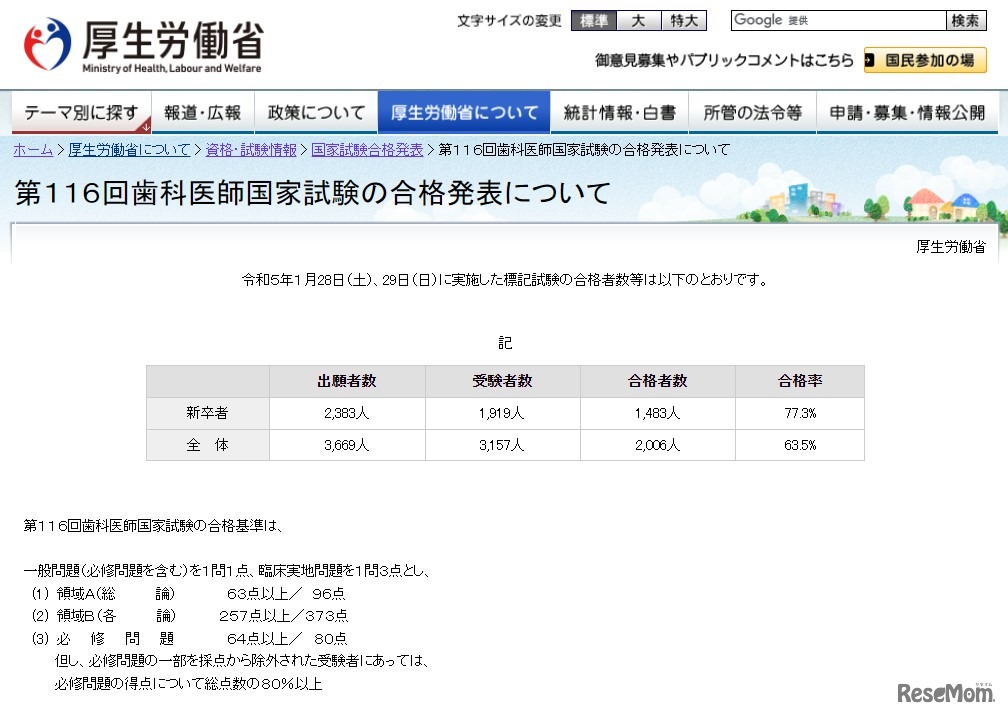Open the 報道・広報 menu tab
The image size is (1008, 716).
click(202, 112)
